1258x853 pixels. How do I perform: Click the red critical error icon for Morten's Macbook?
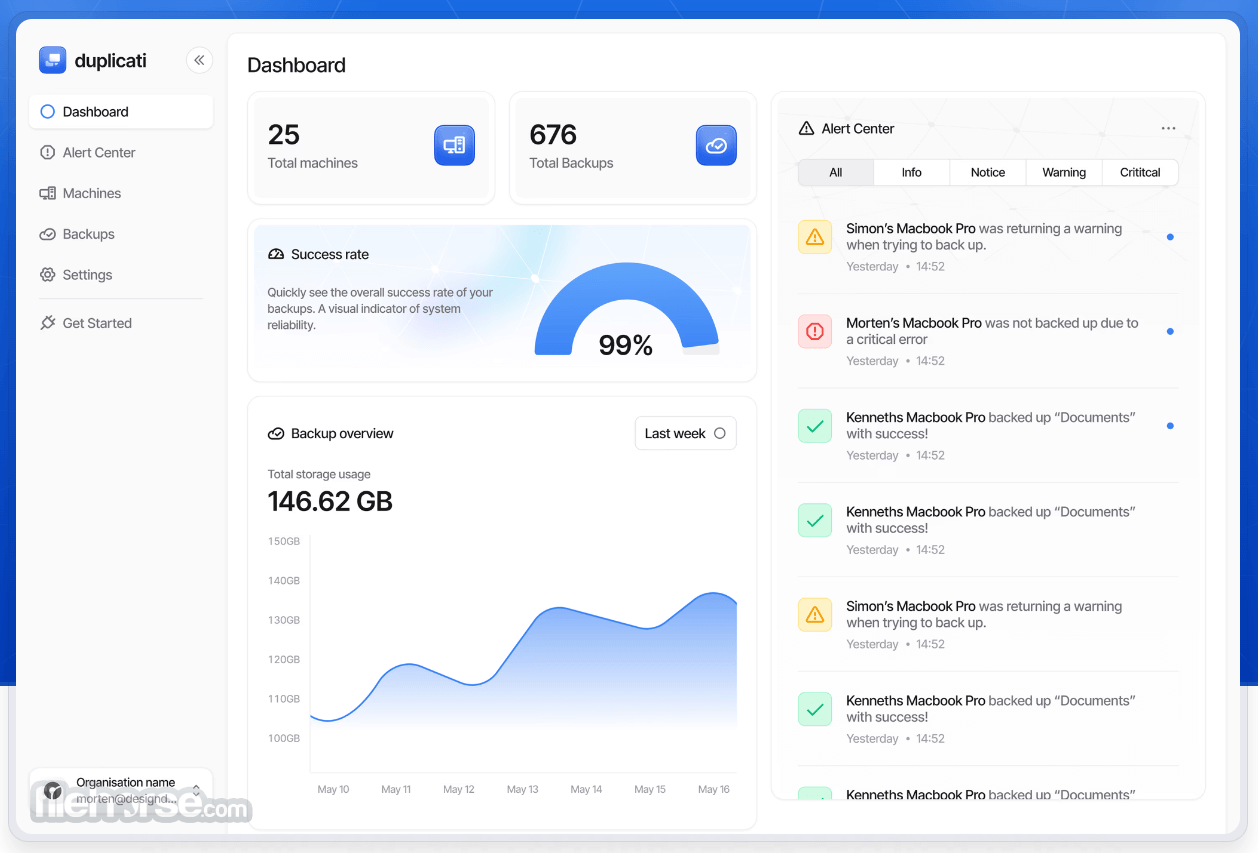click(815, 331)
